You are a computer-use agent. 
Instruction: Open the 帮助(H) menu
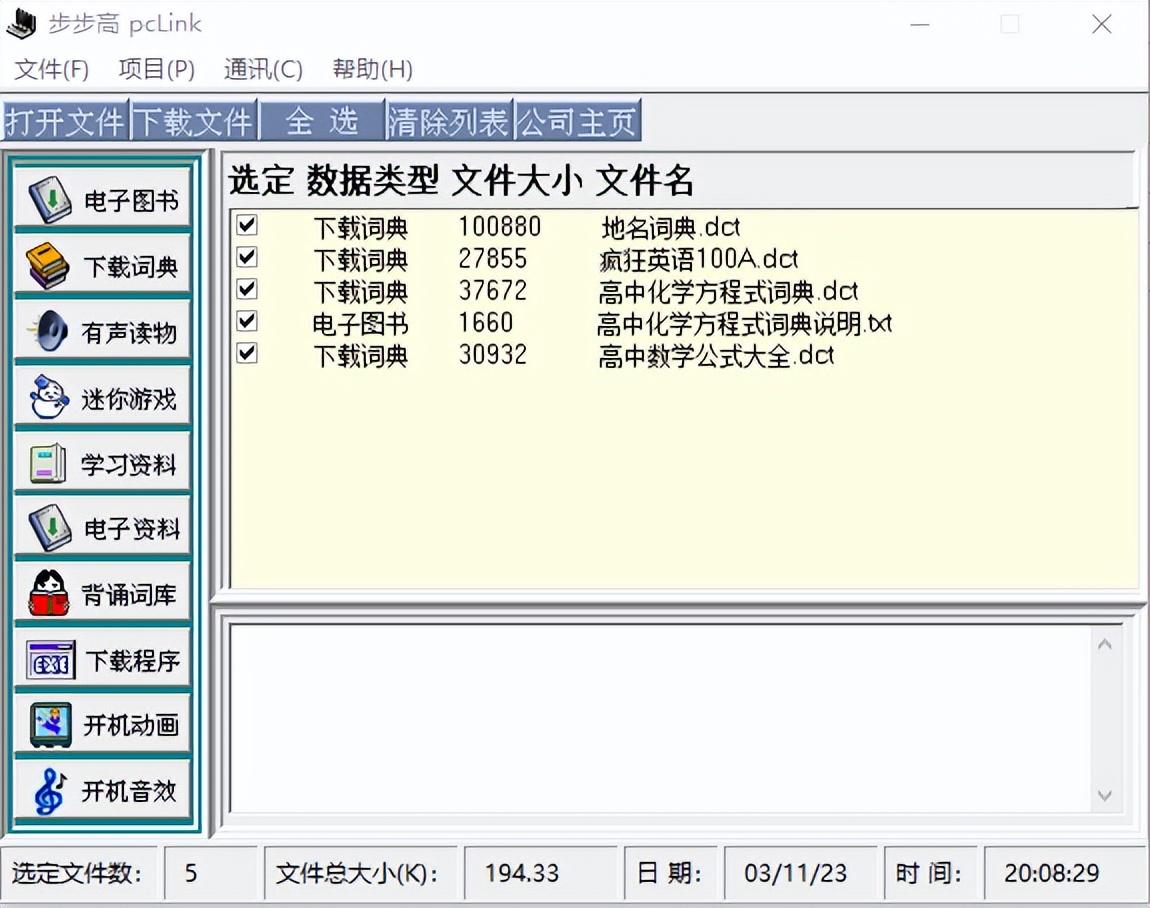point(372,70)
